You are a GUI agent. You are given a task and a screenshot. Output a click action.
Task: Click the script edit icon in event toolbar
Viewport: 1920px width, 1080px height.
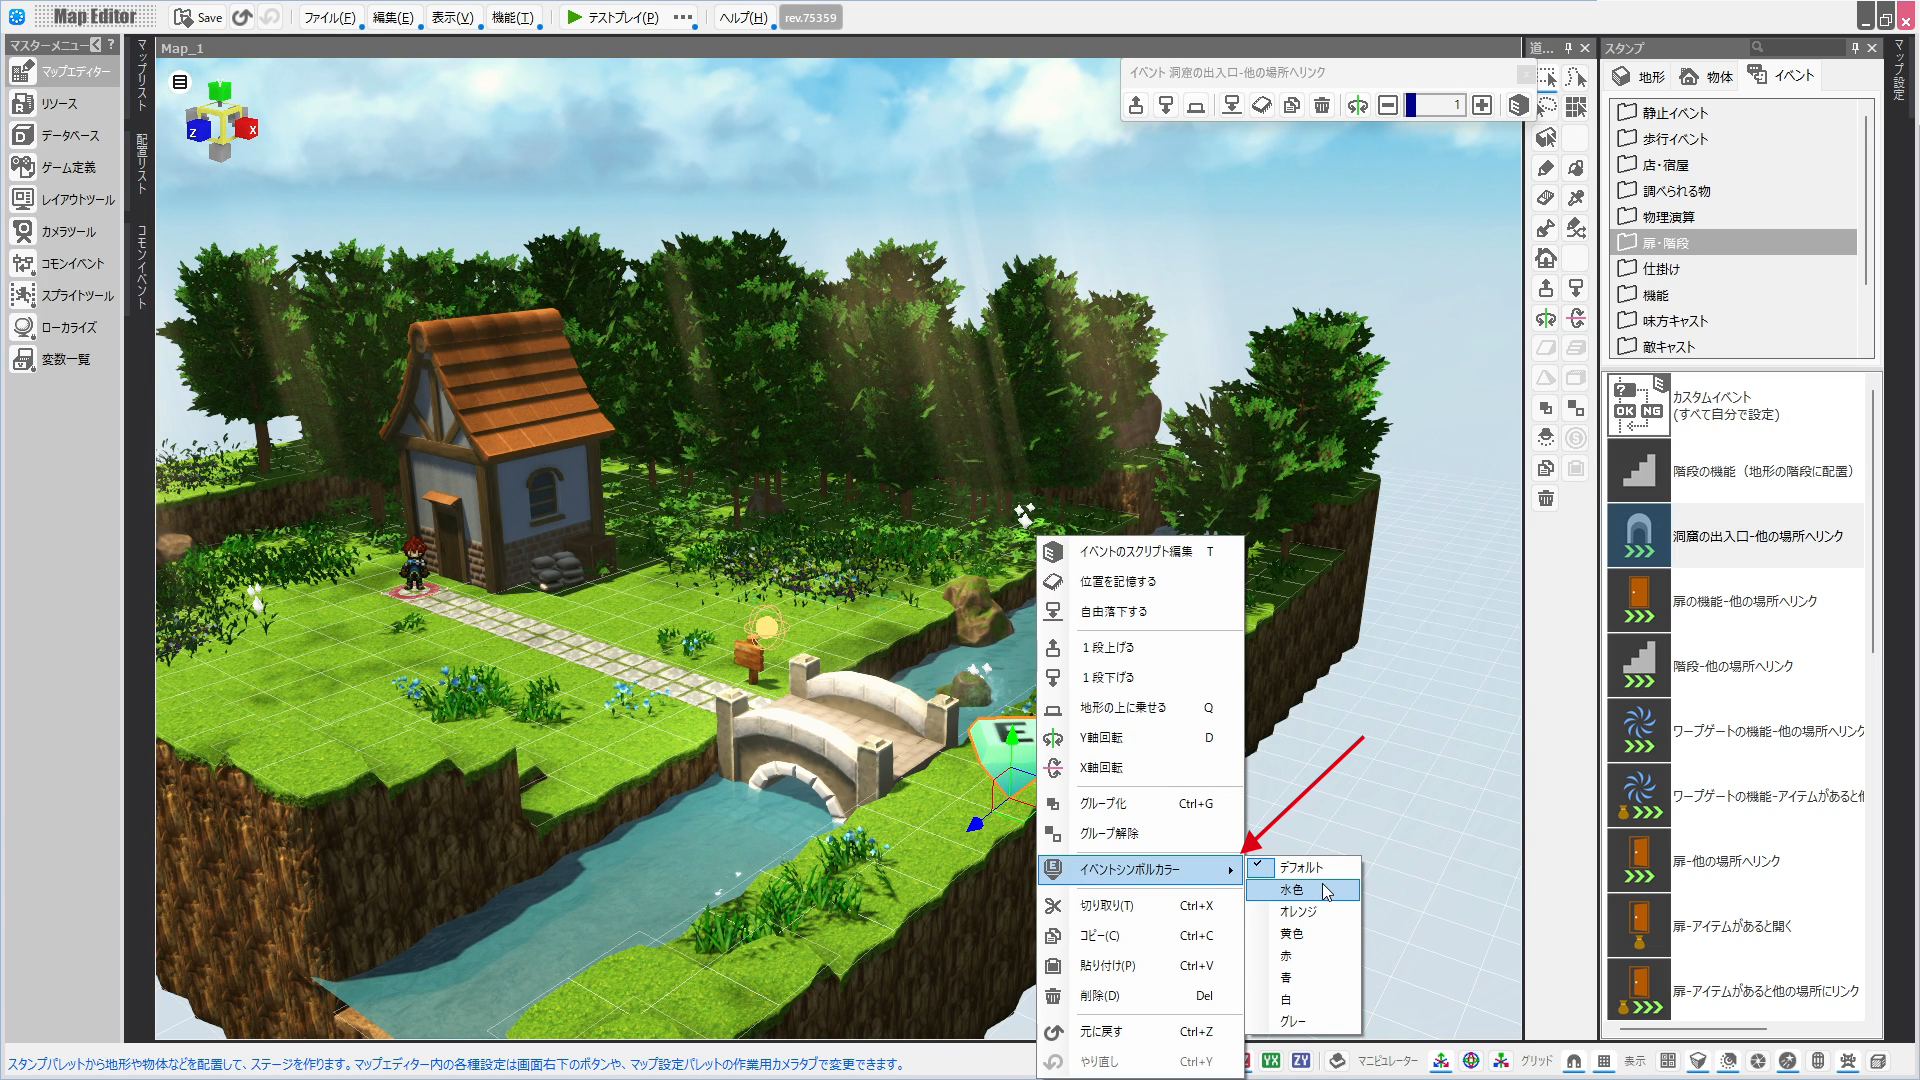tap(1518, 105)
